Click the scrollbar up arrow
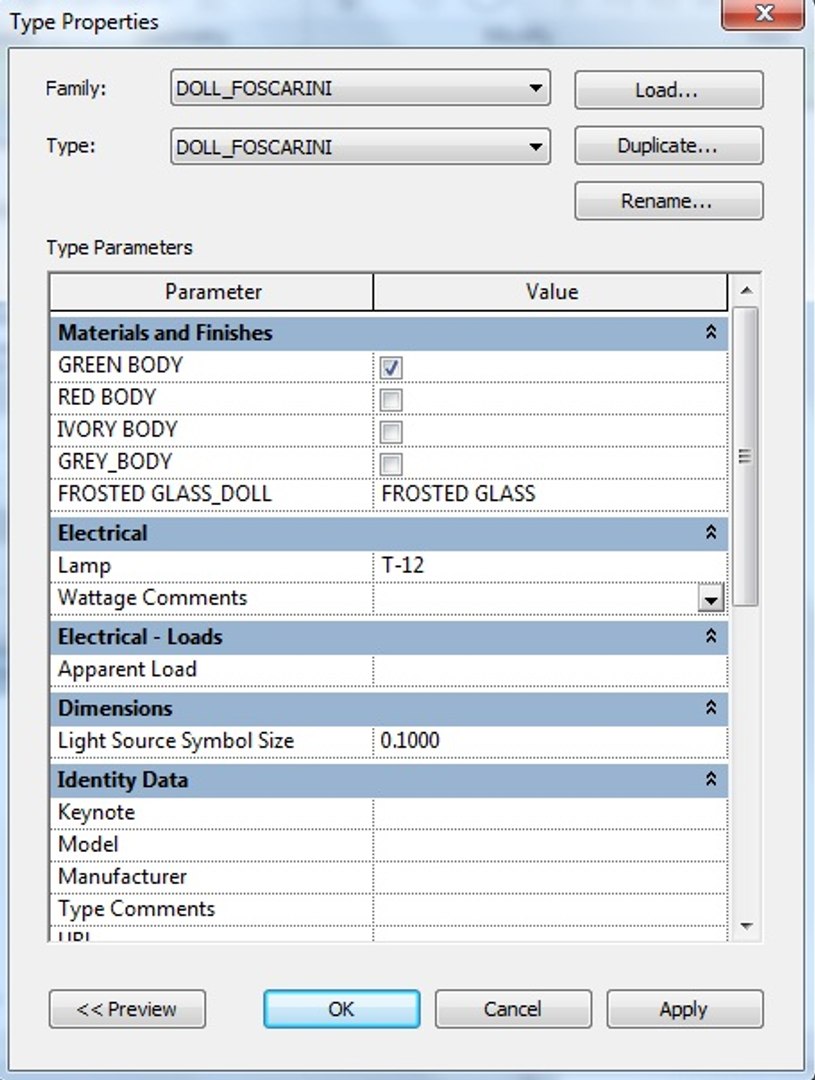Viewport: 815px width, 1080px height. (745, 291)
